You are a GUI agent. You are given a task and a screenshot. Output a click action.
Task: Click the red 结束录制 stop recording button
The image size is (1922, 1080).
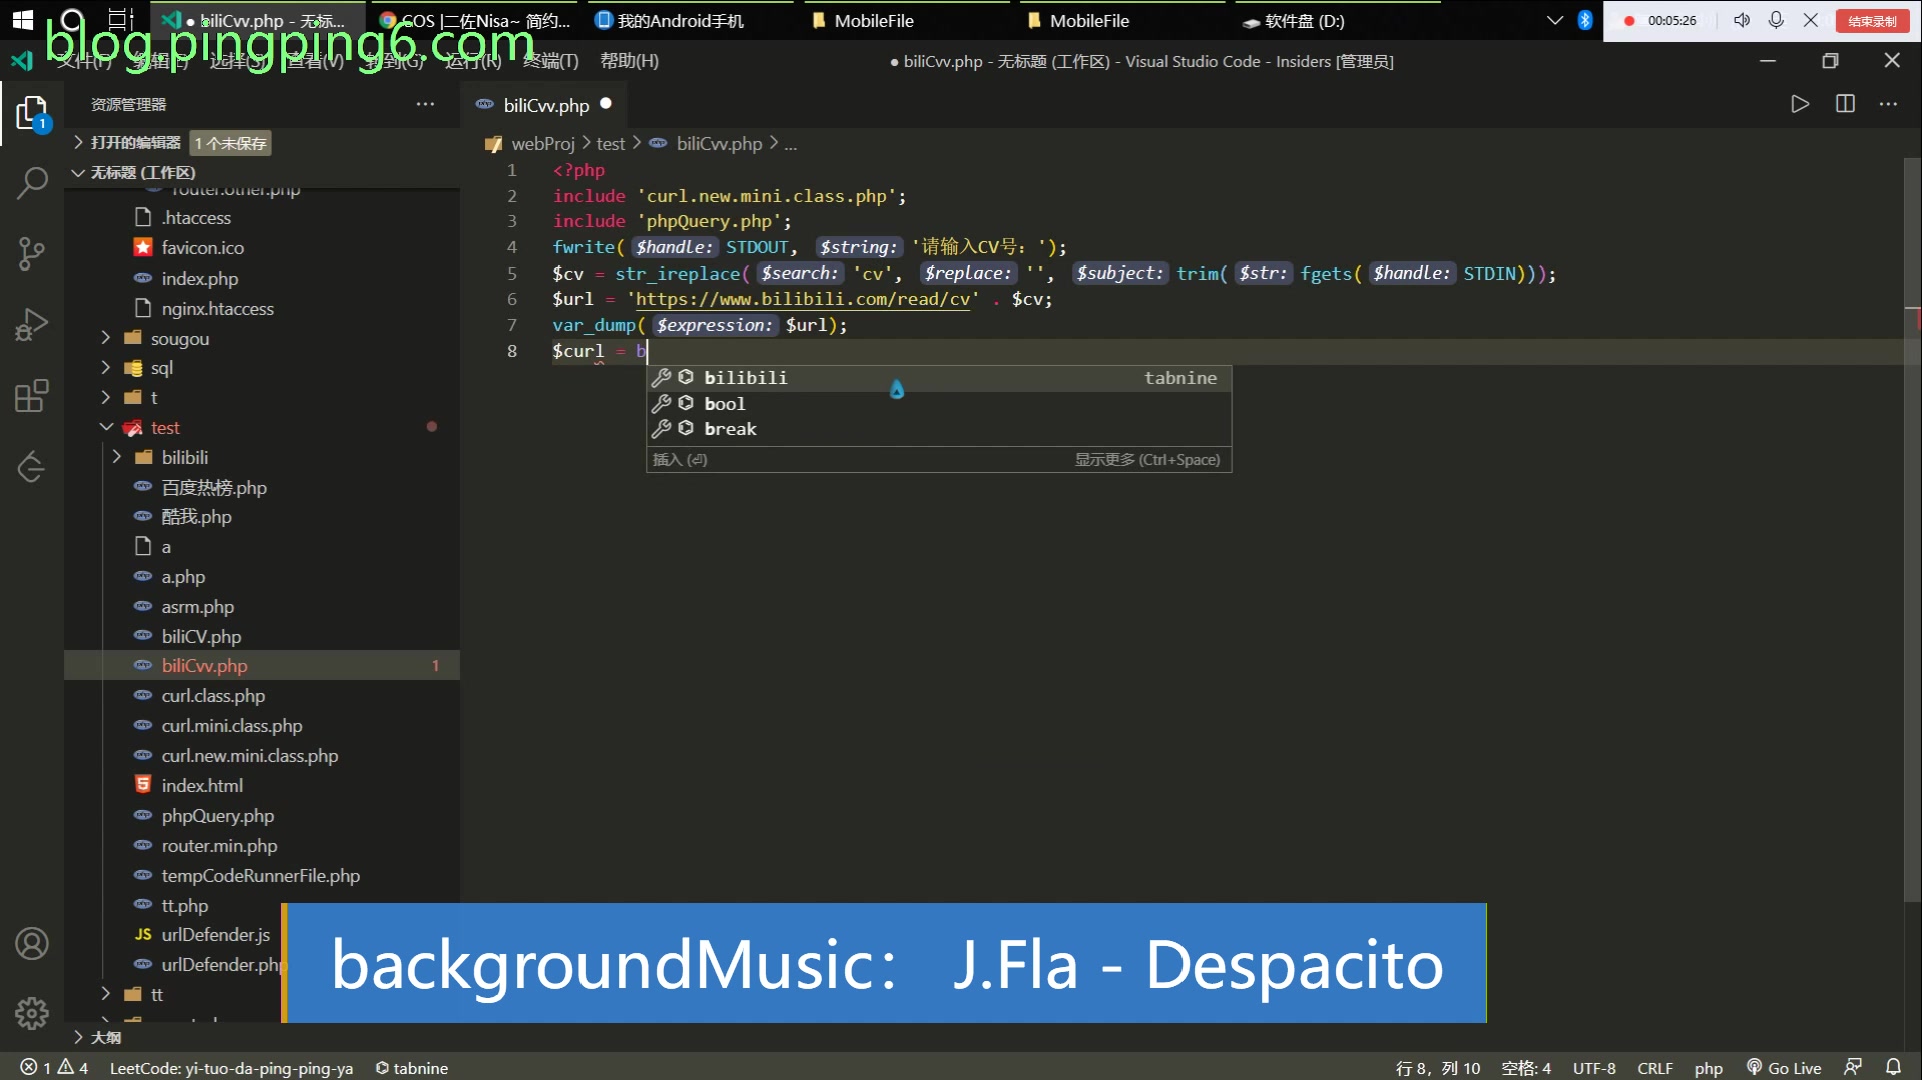coord(1871,21)
